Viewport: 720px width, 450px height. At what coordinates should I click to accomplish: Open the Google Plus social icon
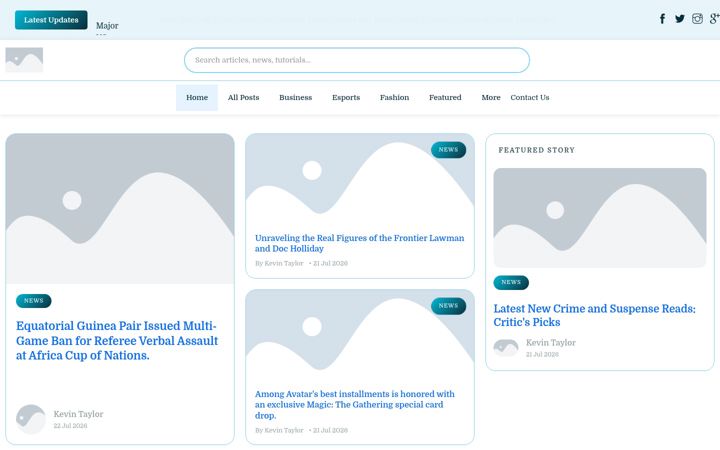(x=714, y=19)
